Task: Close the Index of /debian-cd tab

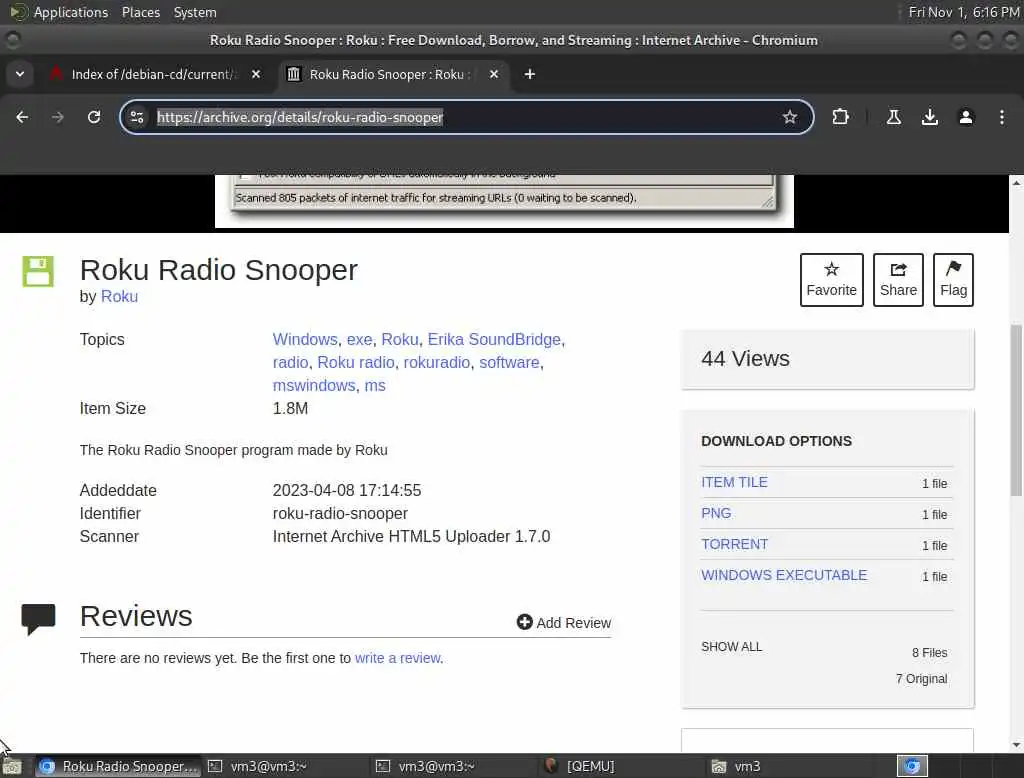Action: [256, 74]
